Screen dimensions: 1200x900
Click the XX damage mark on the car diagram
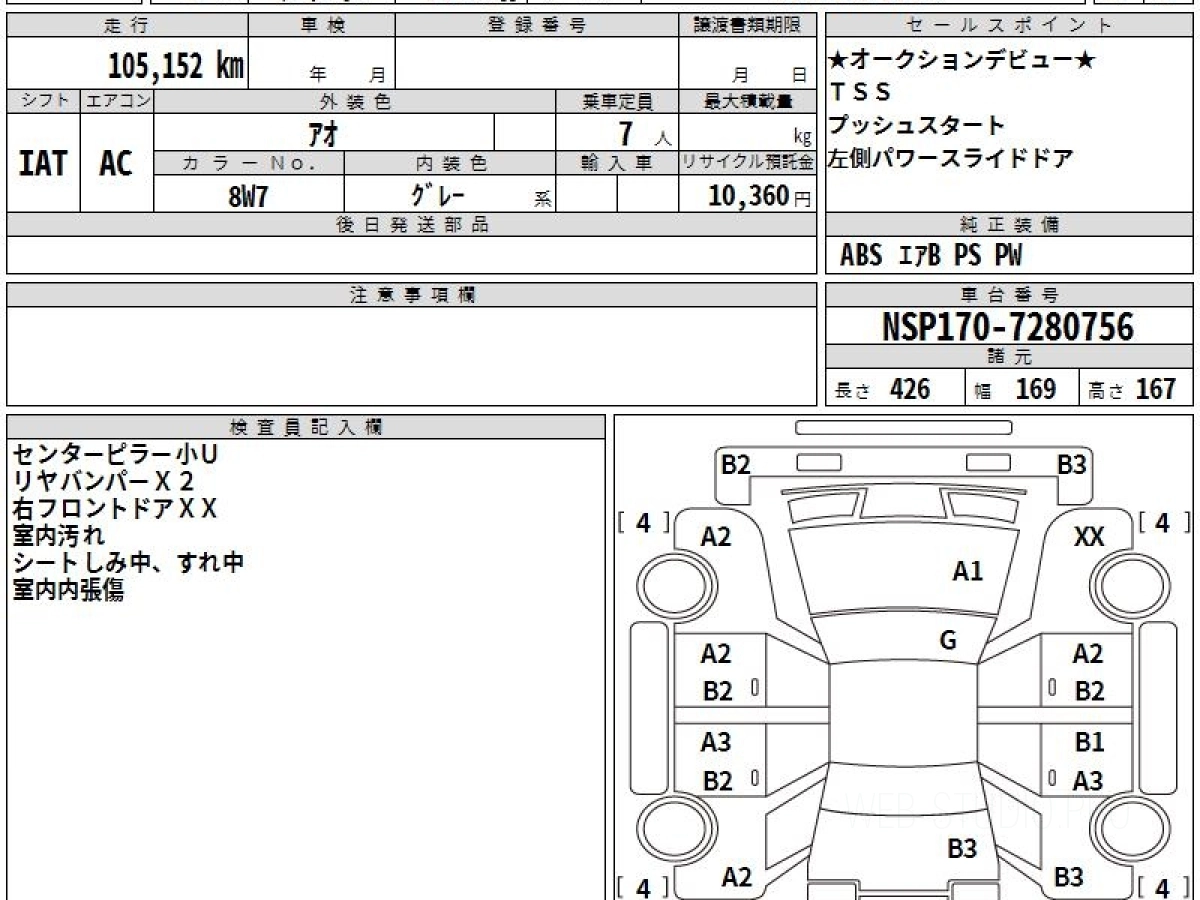1088,537
